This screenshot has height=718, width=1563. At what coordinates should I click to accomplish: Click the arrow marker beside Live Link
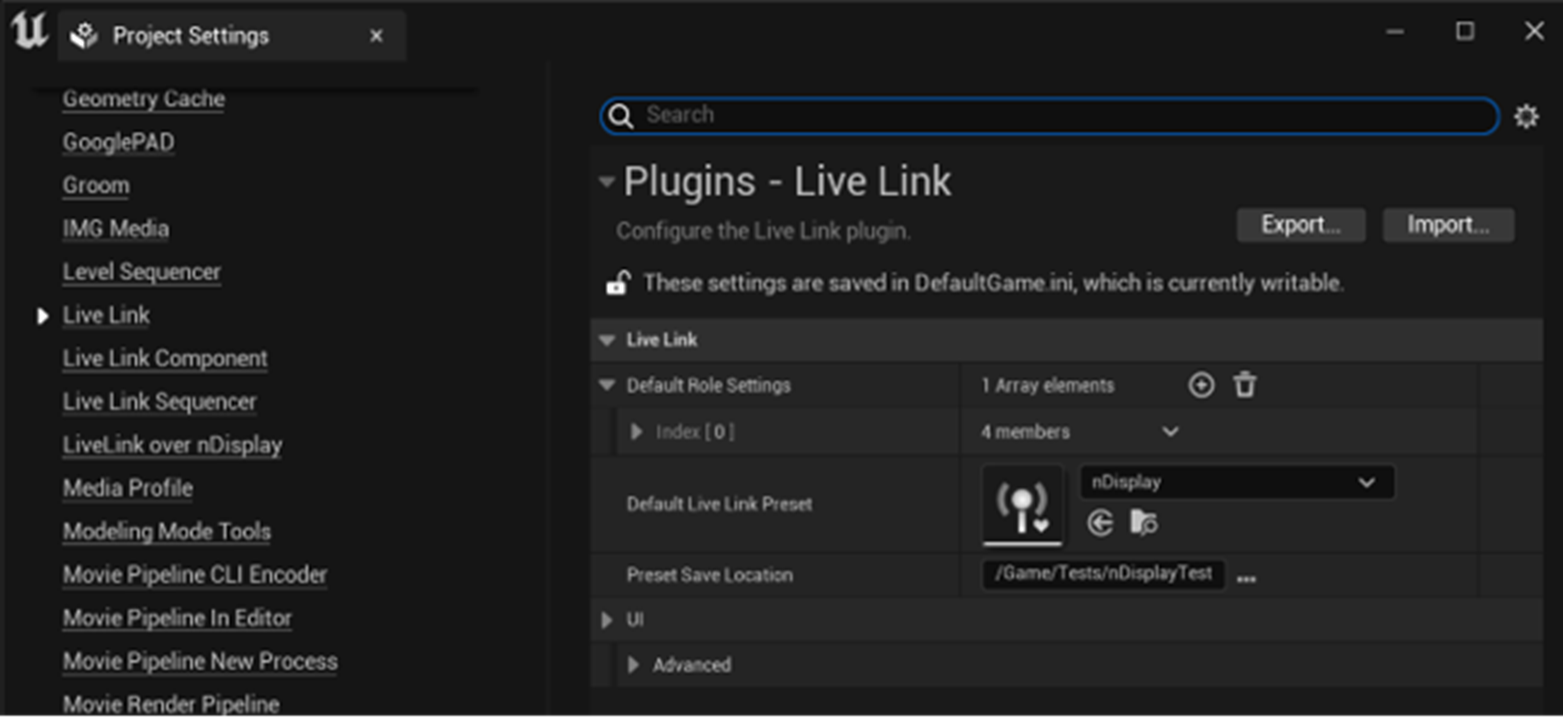point(43,316)
